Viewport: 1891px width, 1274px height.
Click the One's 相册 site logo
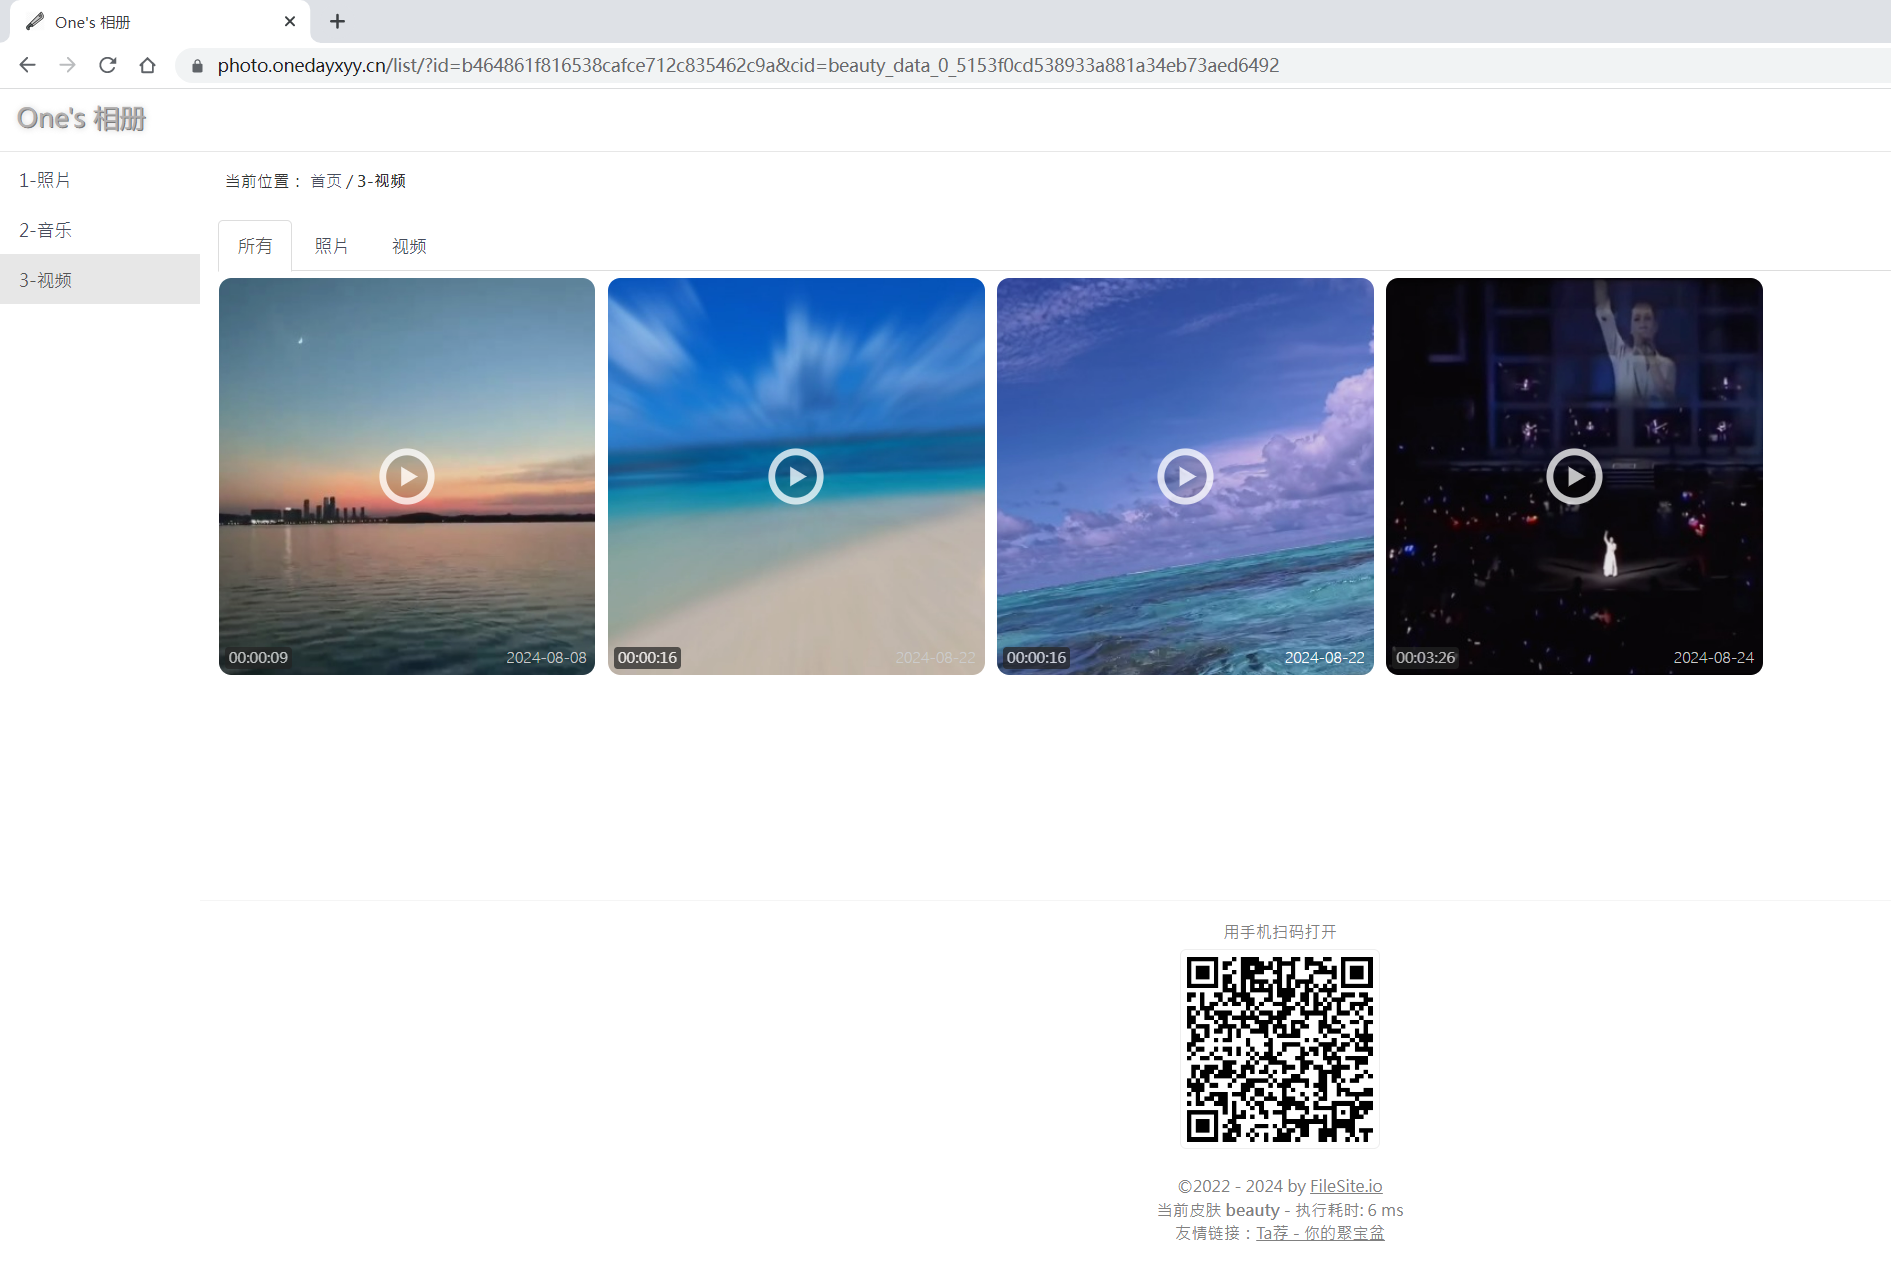pyautogui.click(x=82, y=119)
